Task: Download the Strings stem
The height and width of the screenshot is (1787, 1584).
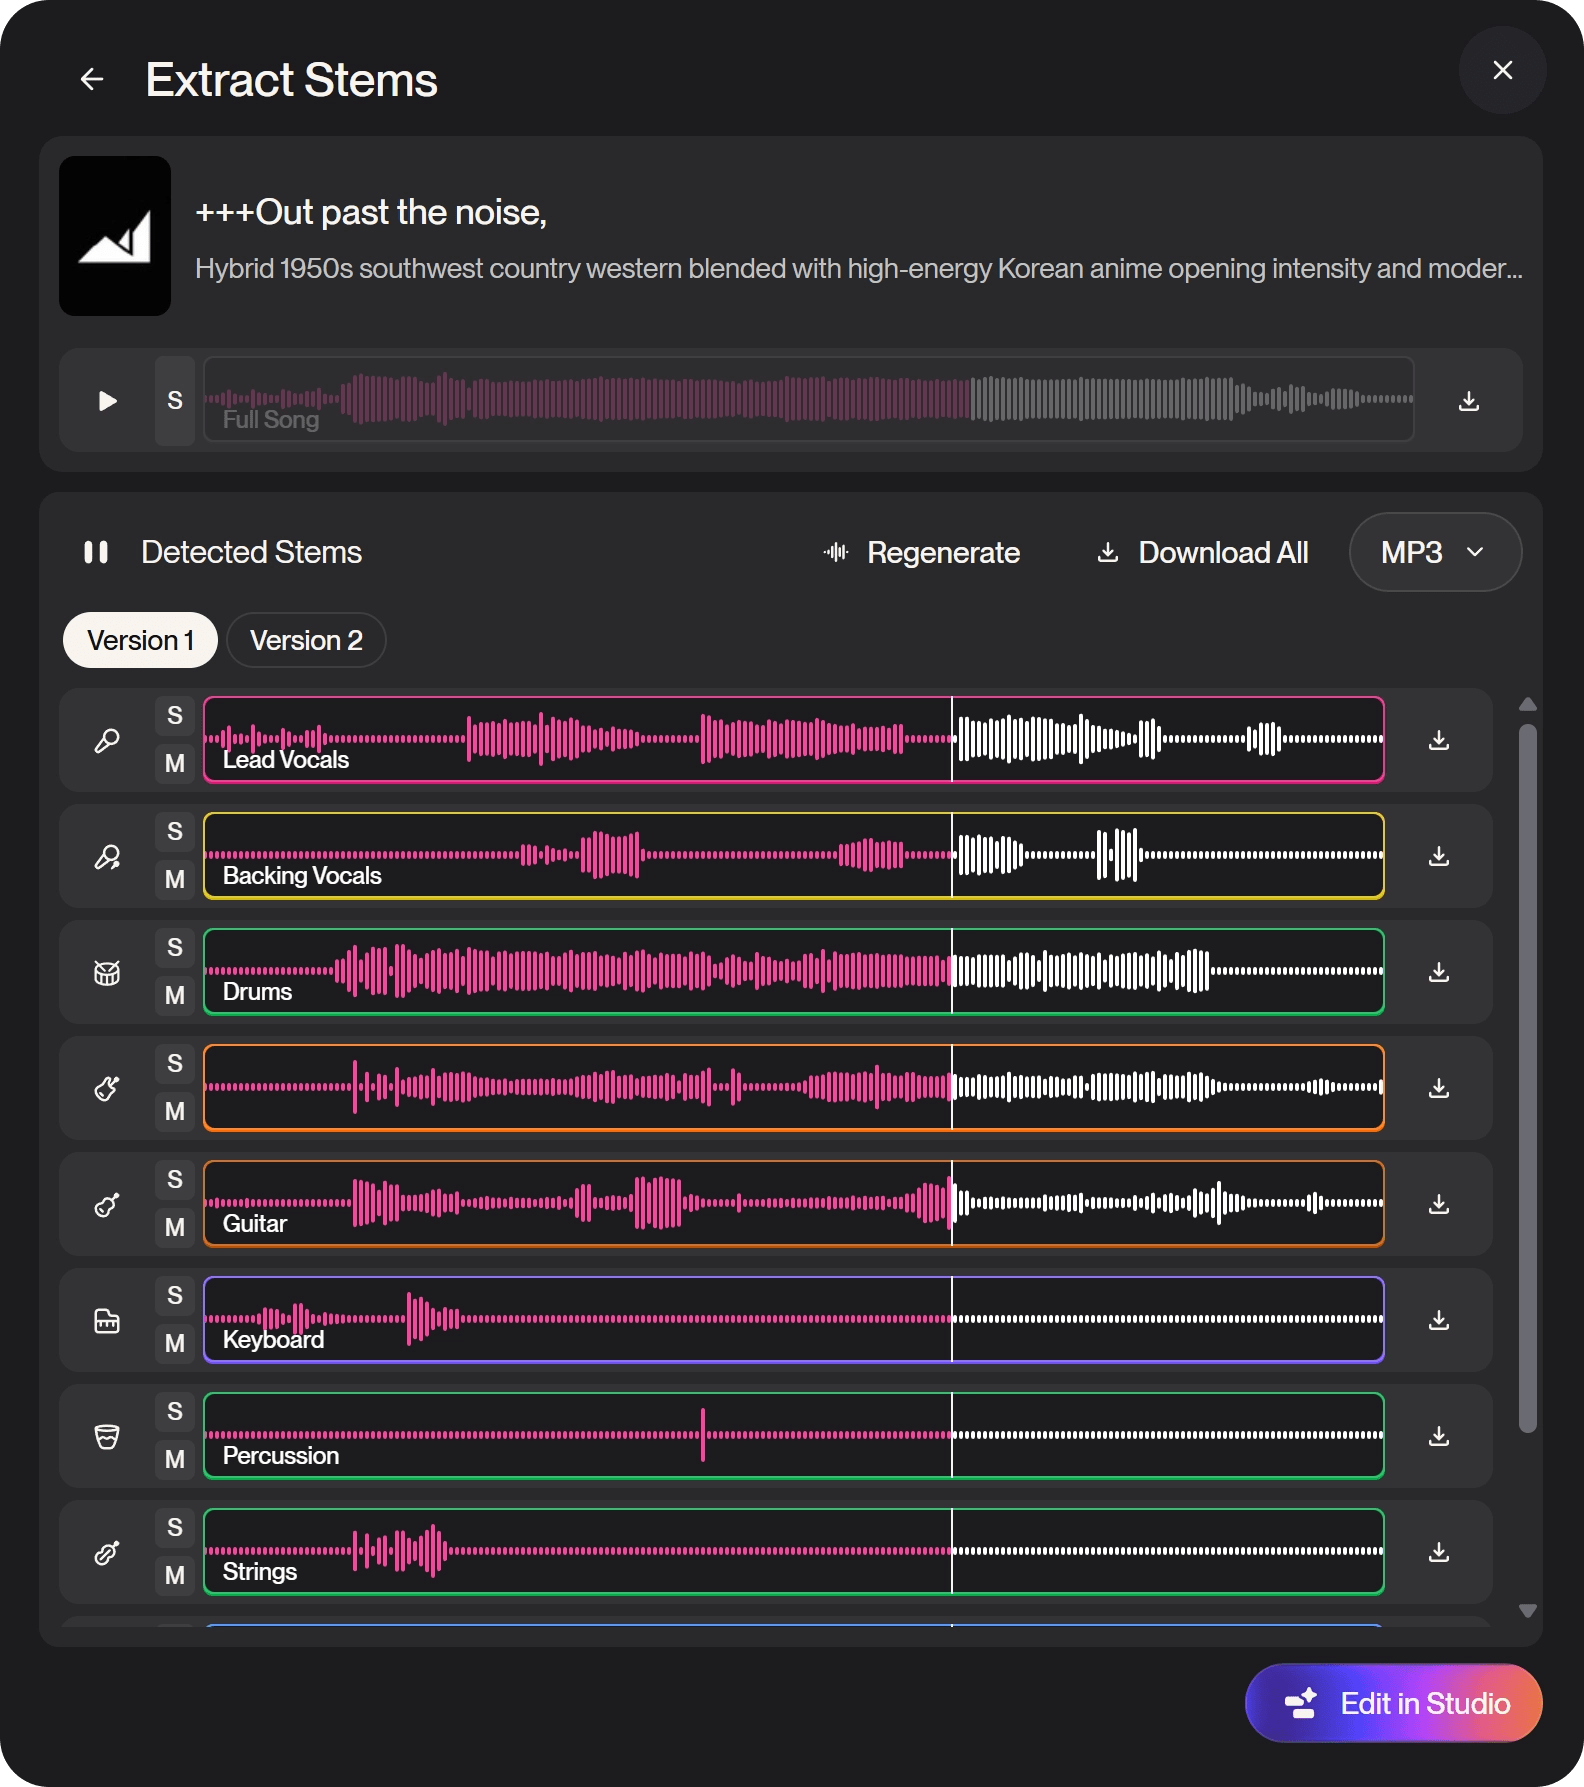Action: [1438, 1552]
